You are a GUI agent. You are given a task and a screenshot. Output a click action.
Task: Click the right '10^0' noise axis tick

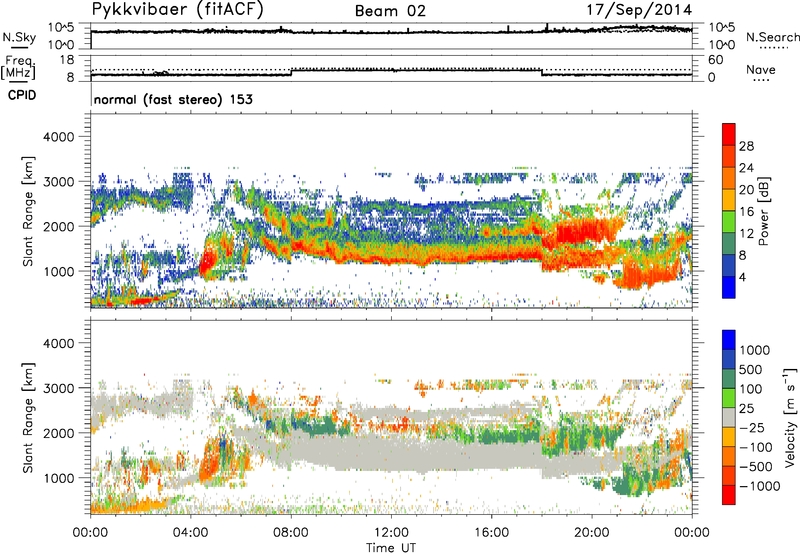click(x=722, y=45)
